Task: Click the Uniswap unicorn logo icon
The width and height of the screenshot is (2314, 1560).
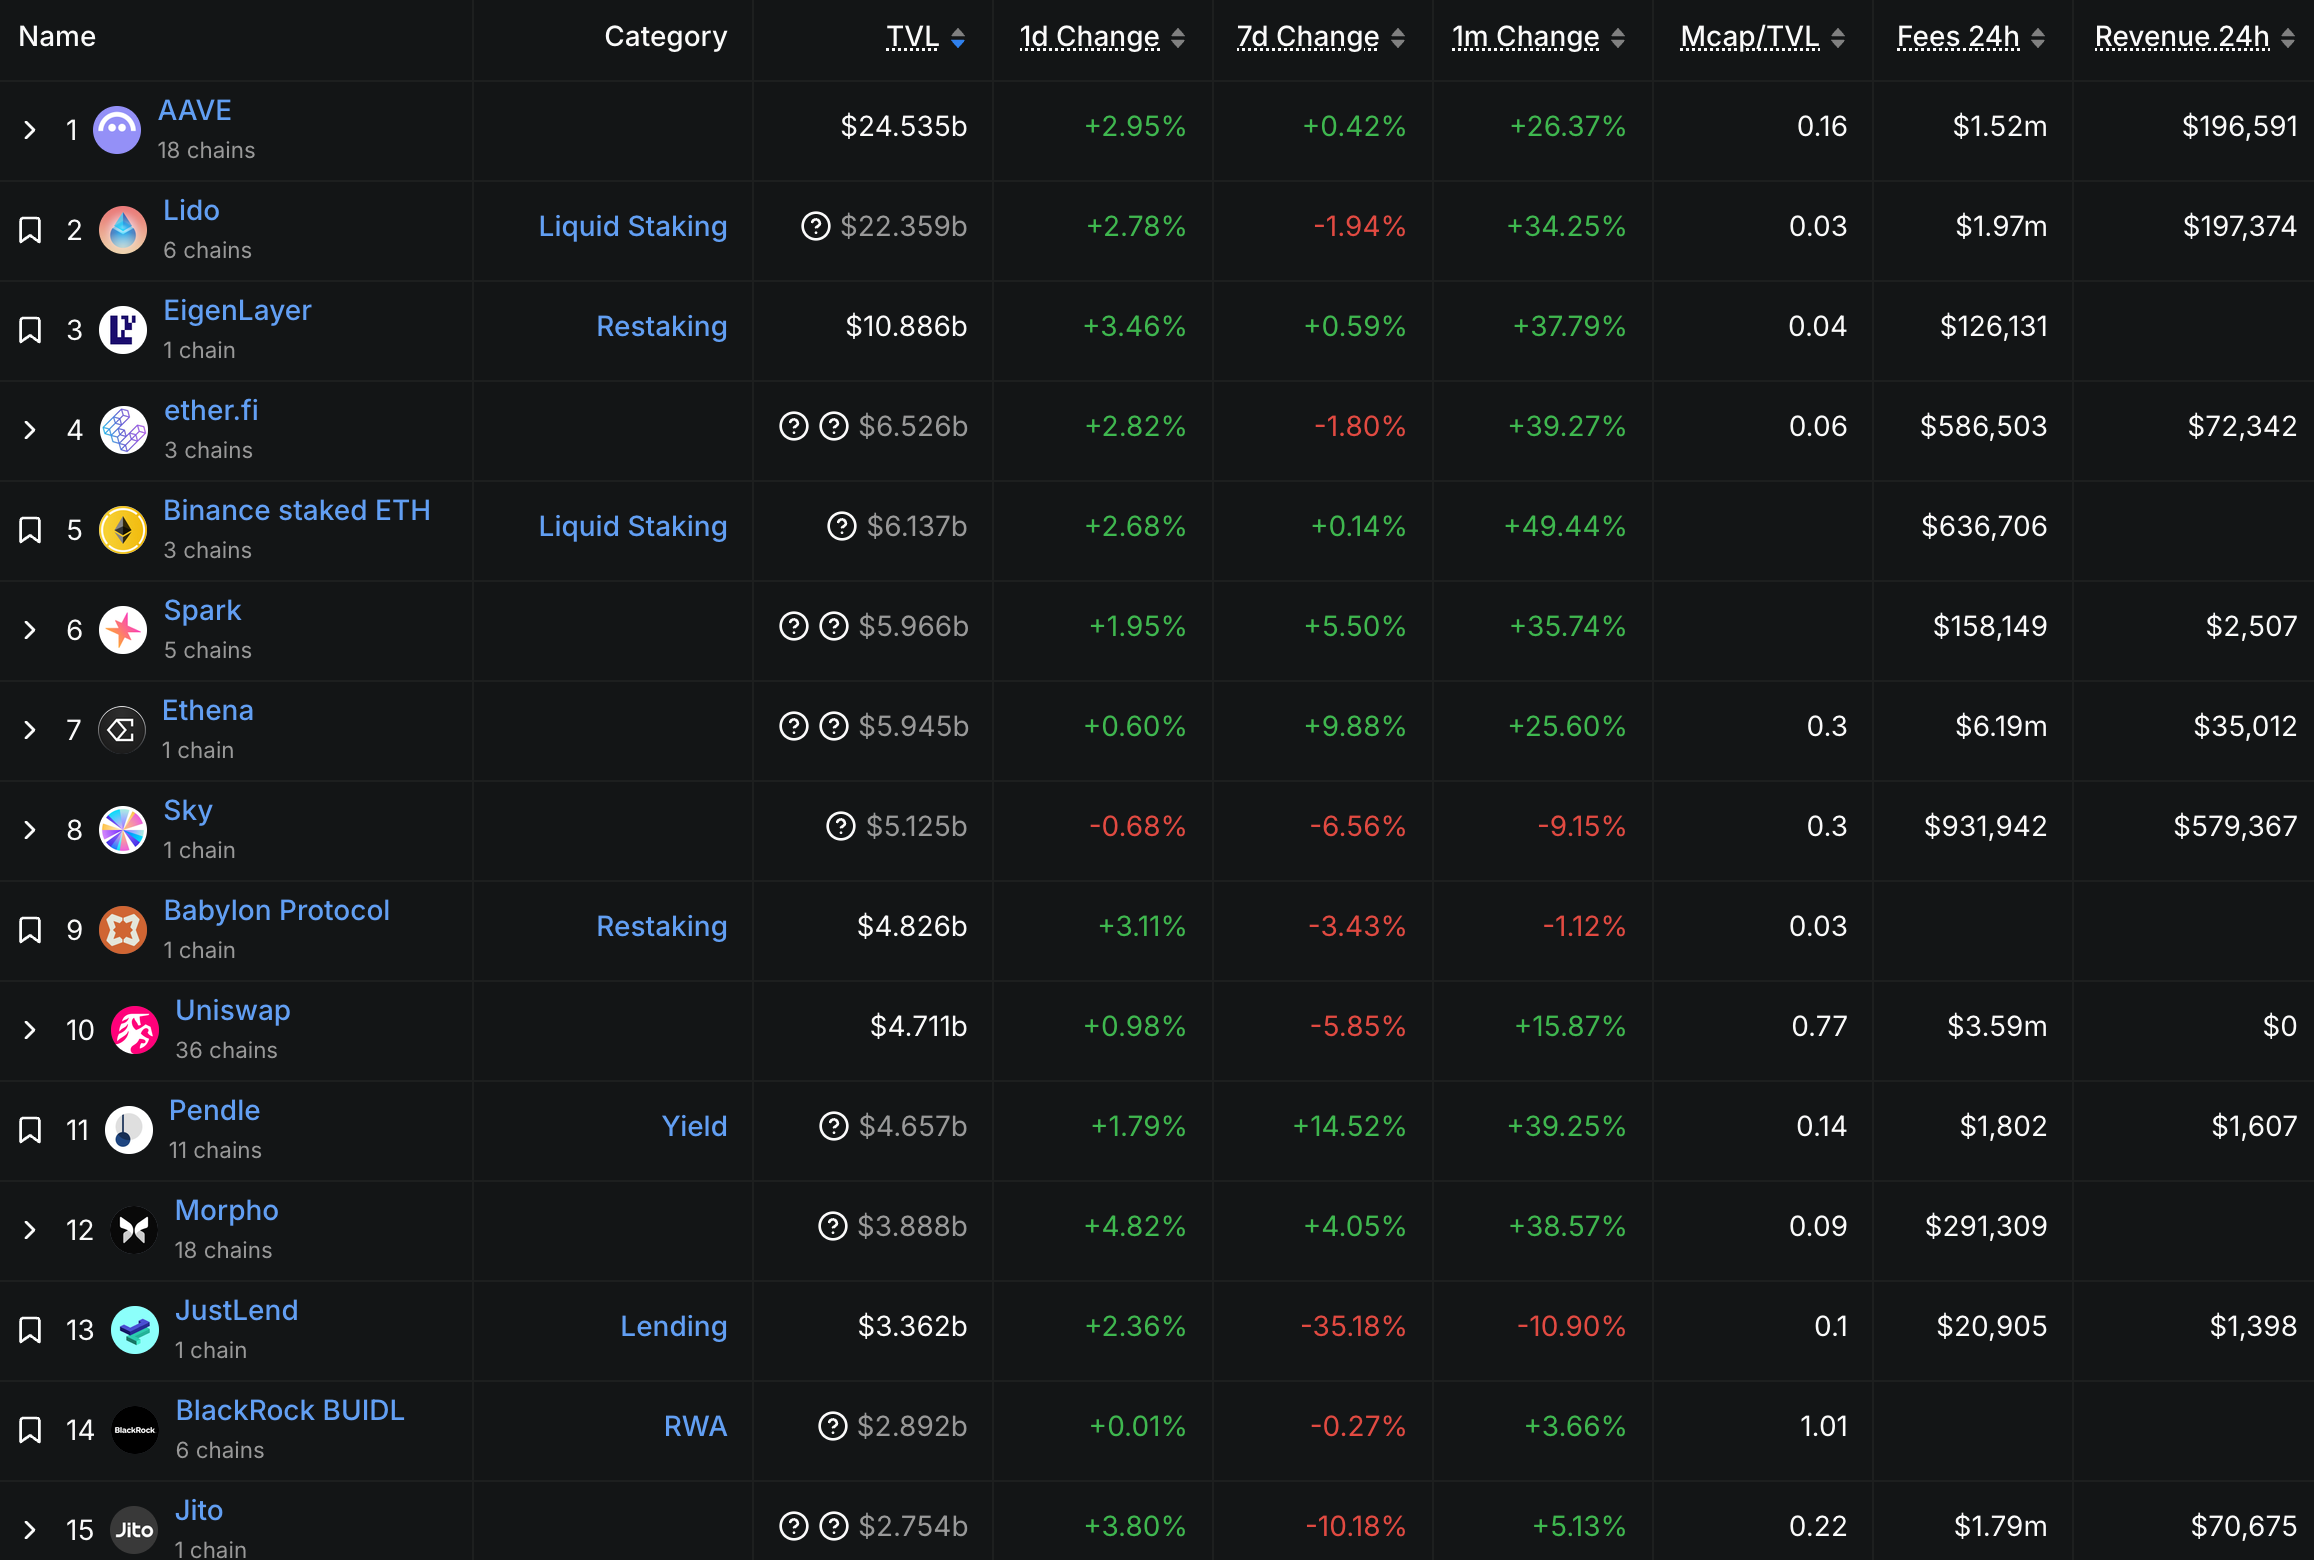Action: click(x=135, y=1030)
